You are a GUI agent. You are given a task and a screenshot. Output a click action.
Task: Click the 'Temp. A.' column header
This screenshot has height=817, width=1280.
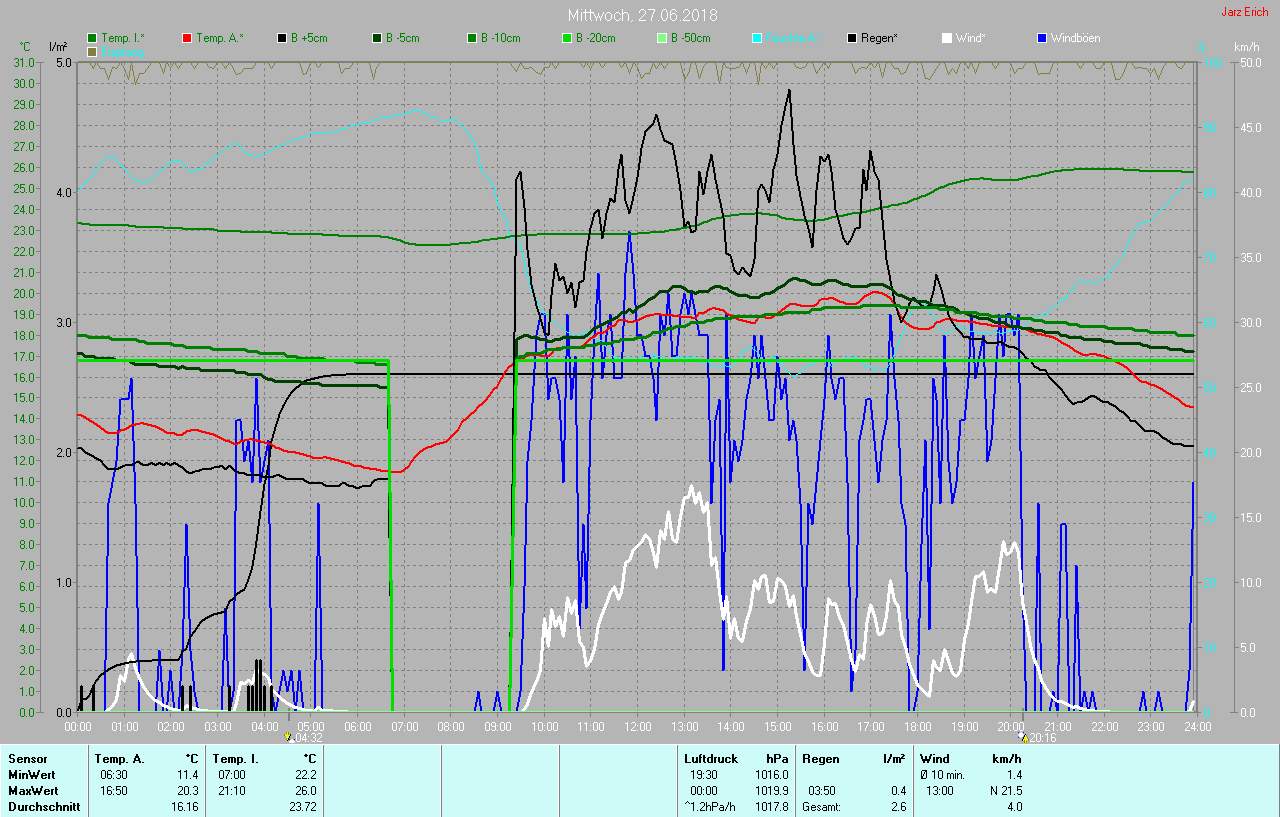(120, 759)
